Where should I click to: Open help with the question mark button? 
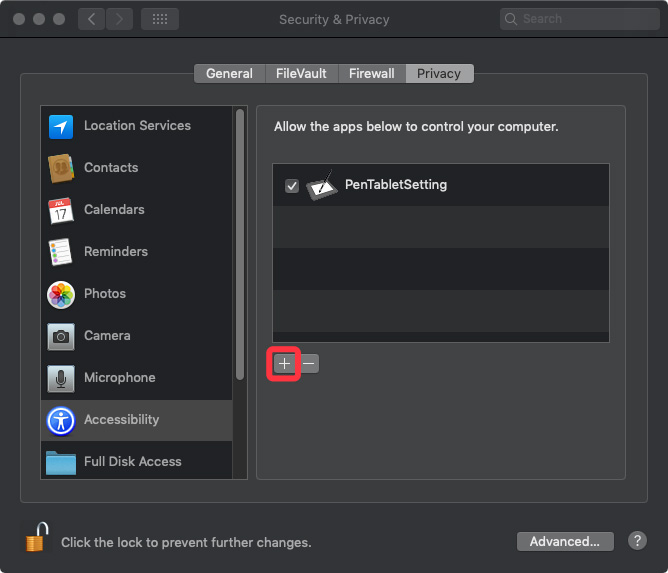(x=637, y=541)
